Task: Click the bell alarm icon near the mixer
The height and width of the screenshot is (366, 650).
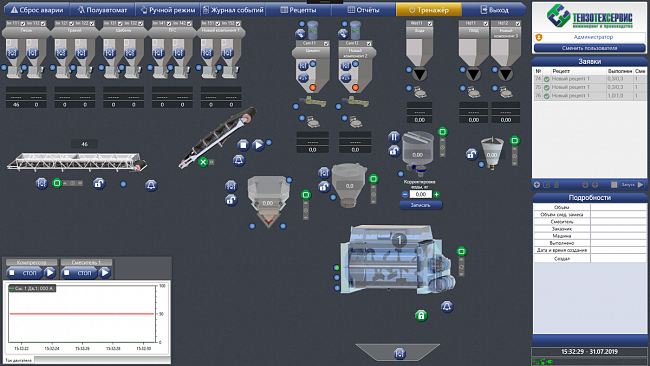Action: 446,306
